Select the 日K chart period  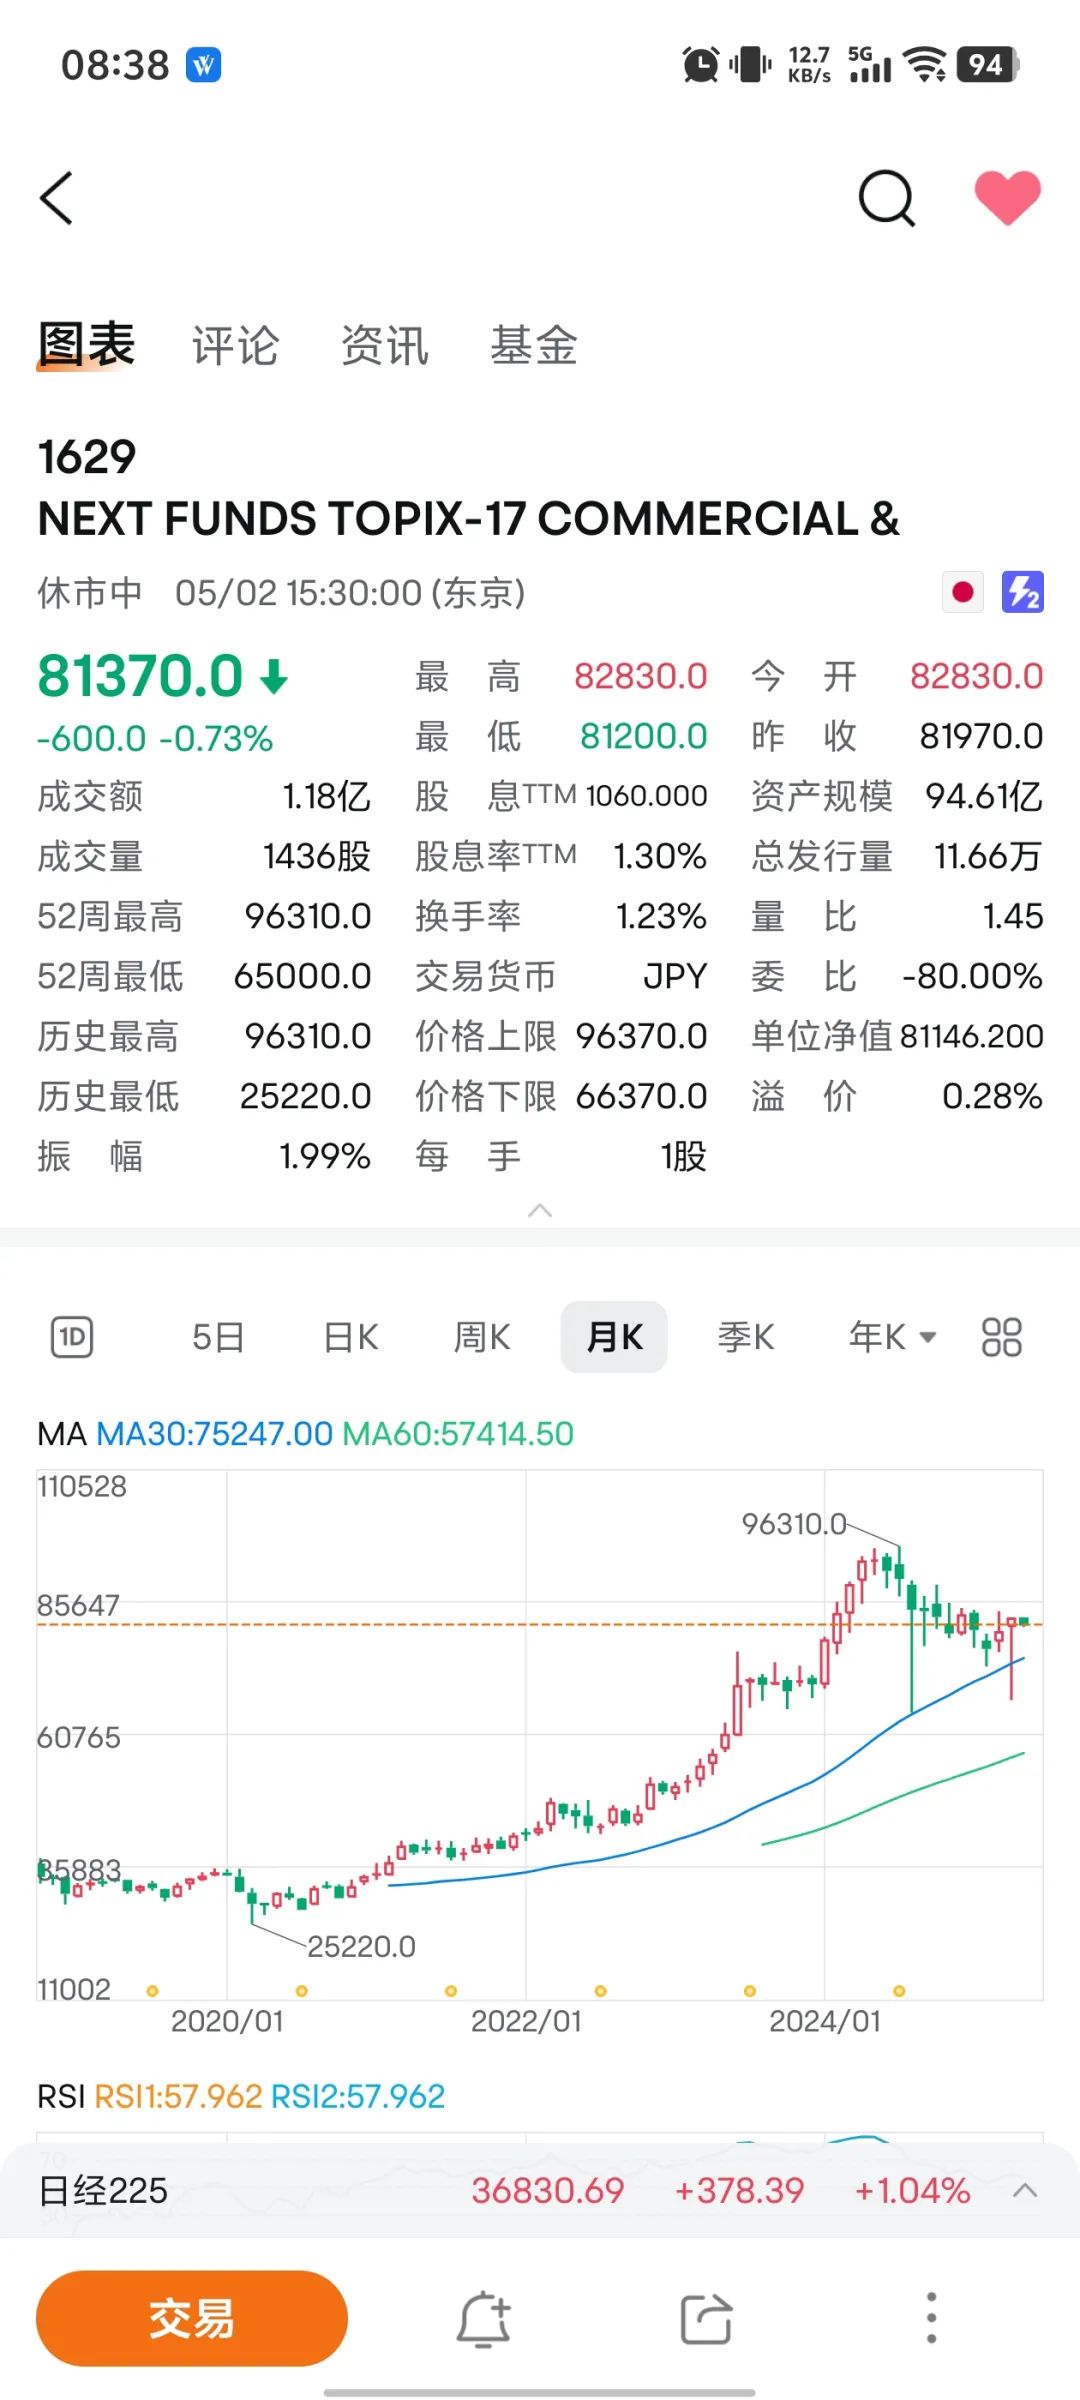click(x=351, y=1337)
